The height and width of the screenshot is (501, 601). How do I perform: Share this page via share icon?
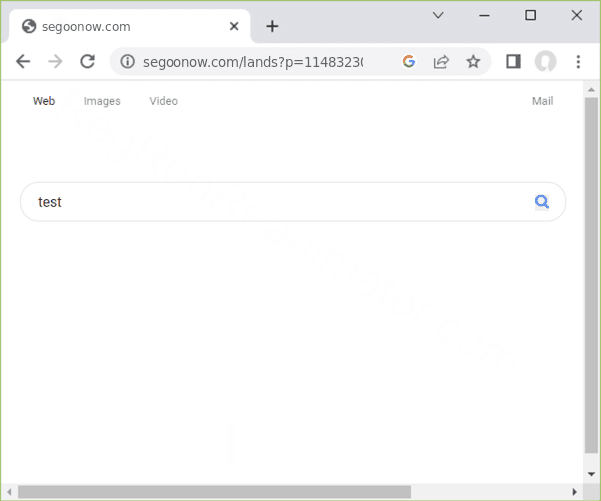440,62
